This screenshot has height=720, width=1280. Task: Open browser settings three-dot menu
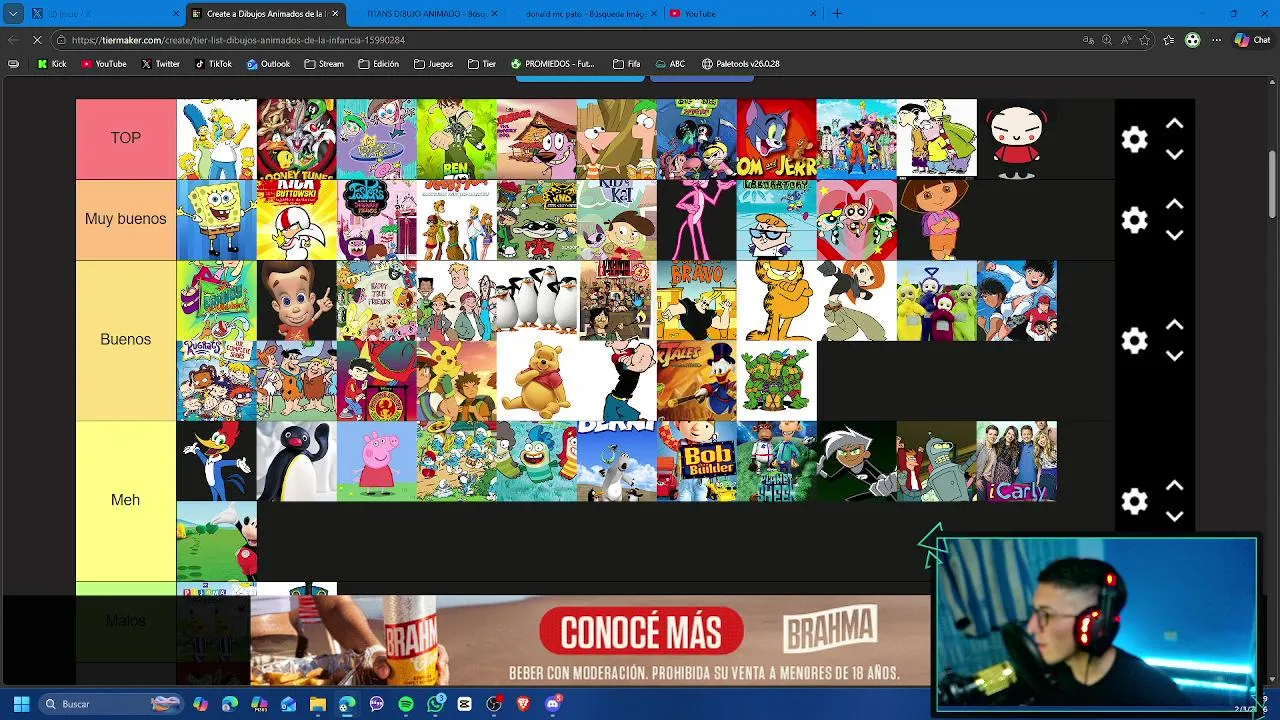[1216, 40]
